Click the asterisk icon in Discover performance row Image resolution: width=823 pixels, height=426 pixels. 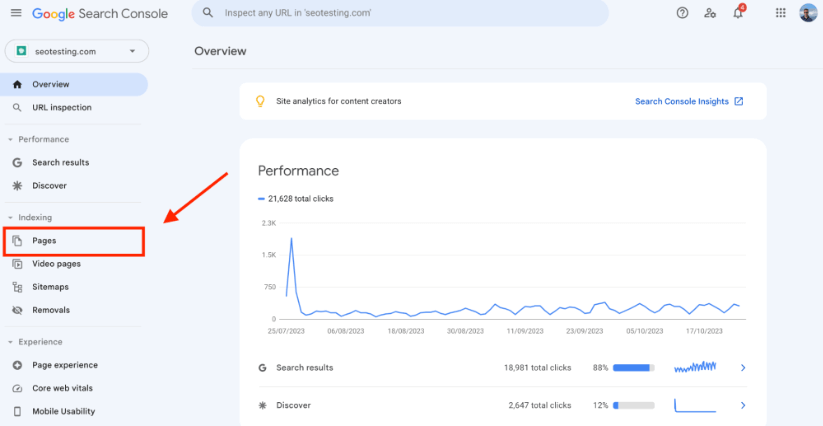(262, 406)
